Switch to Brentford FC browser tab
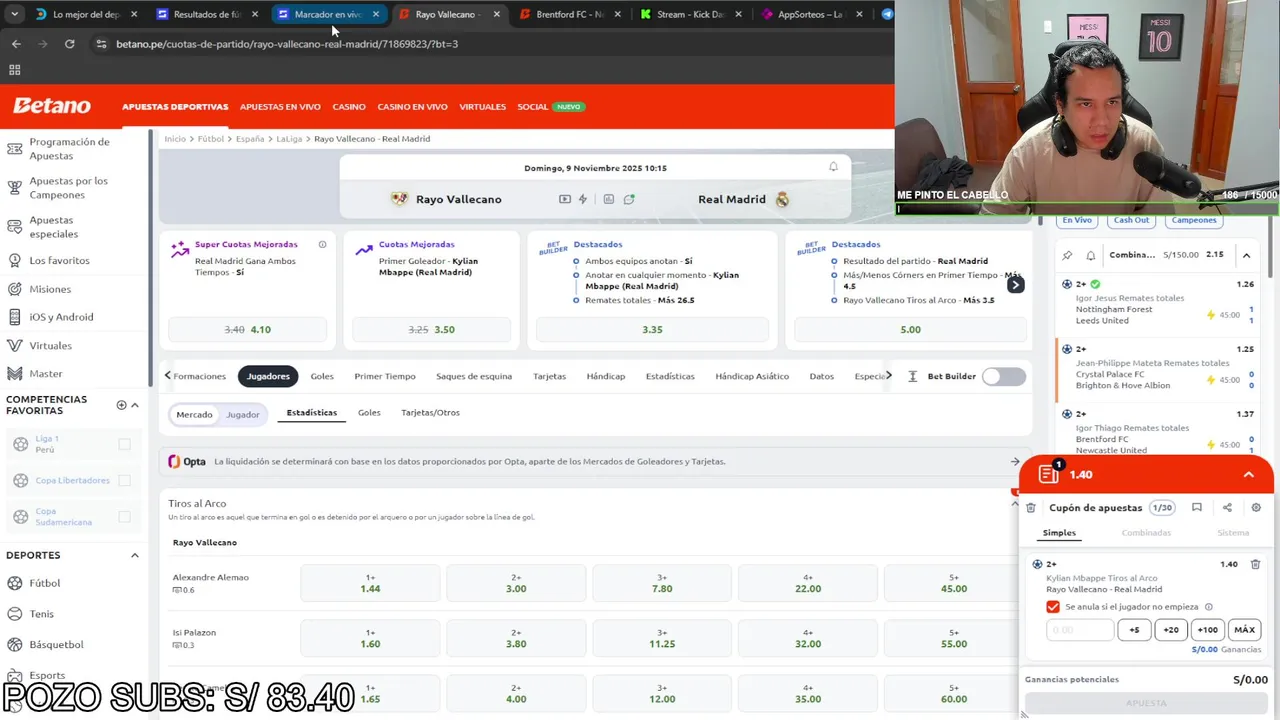Screen dimensions: 1280x720 (x=570, y=14)
